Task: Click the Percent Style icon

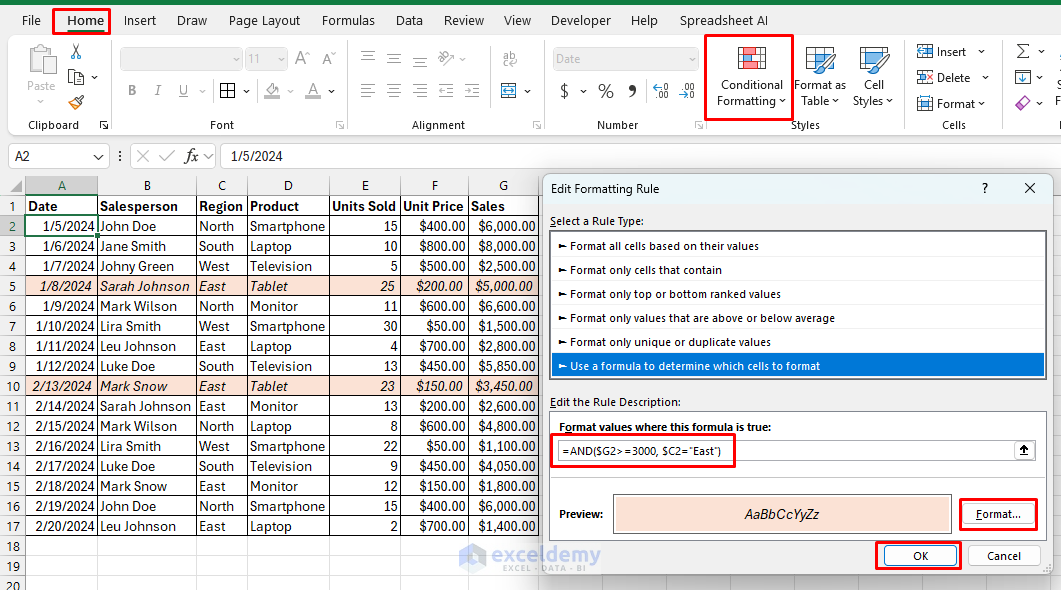Action: 605,91
